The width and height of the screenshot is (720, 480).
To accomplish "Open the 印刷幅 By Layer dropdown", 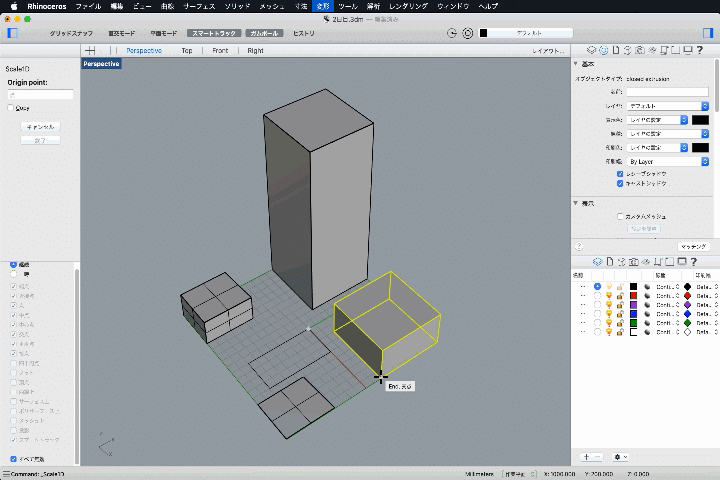I will tap(668, 162).
